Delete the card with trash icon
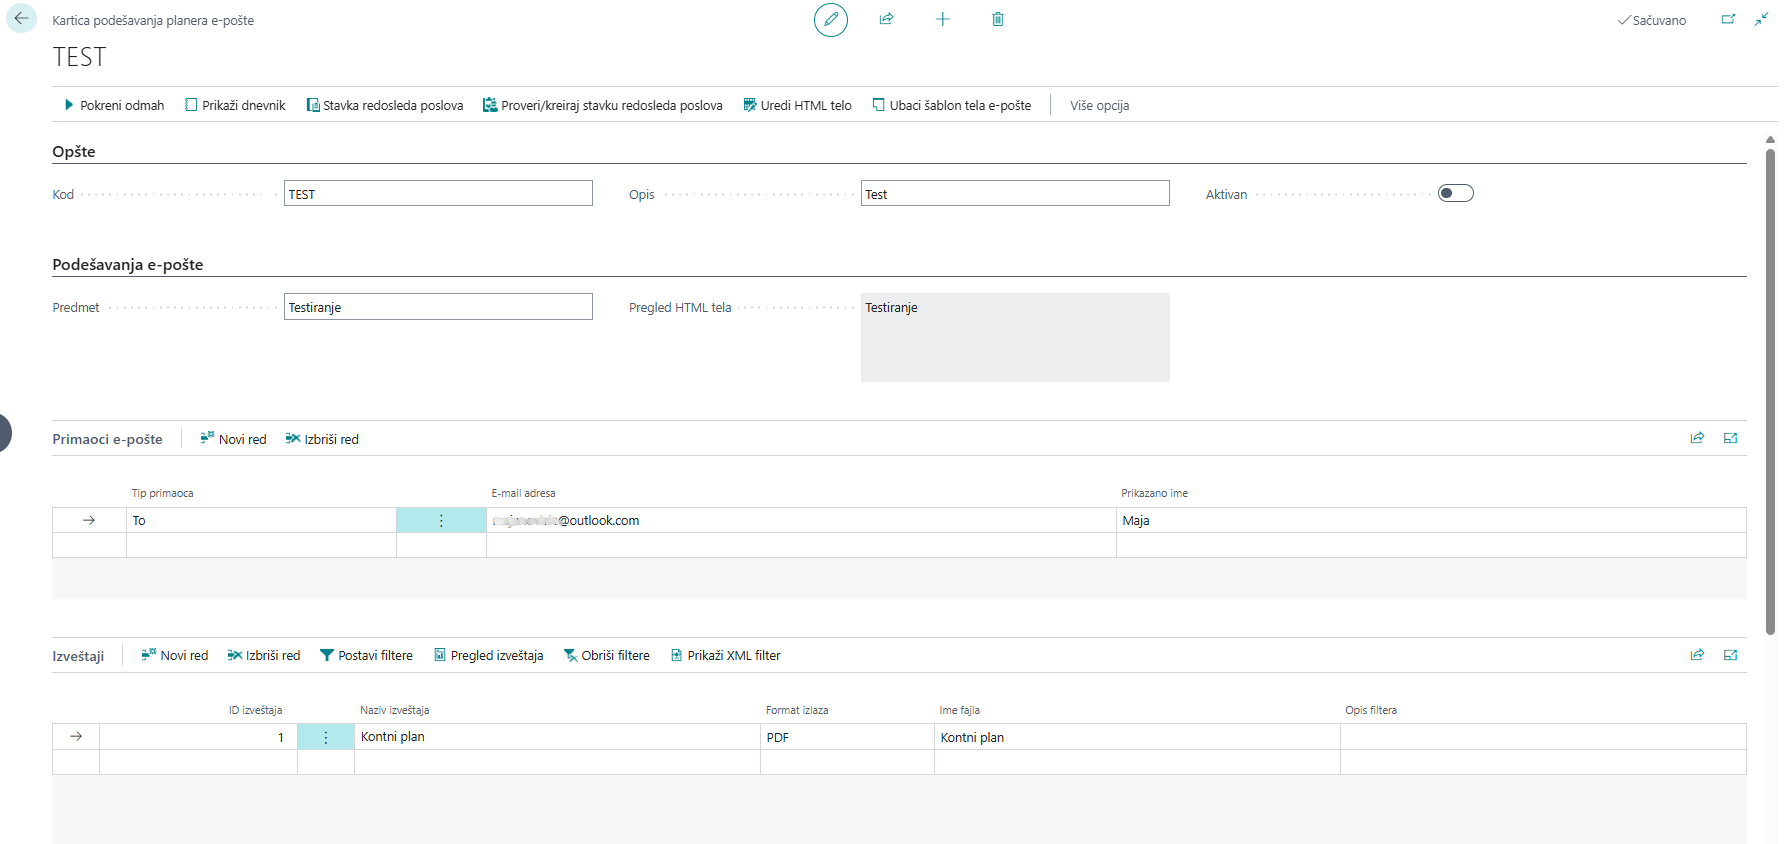The width and height of the screenshot is (1784, 844). (x=997, y=19)
